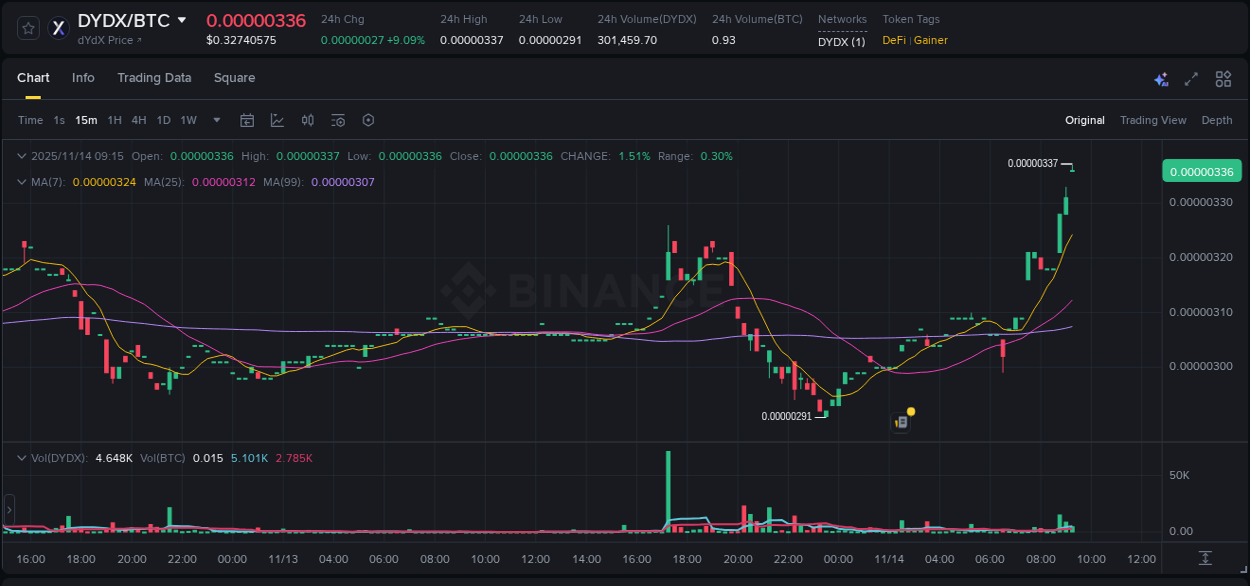Open the Info tab

83,78
